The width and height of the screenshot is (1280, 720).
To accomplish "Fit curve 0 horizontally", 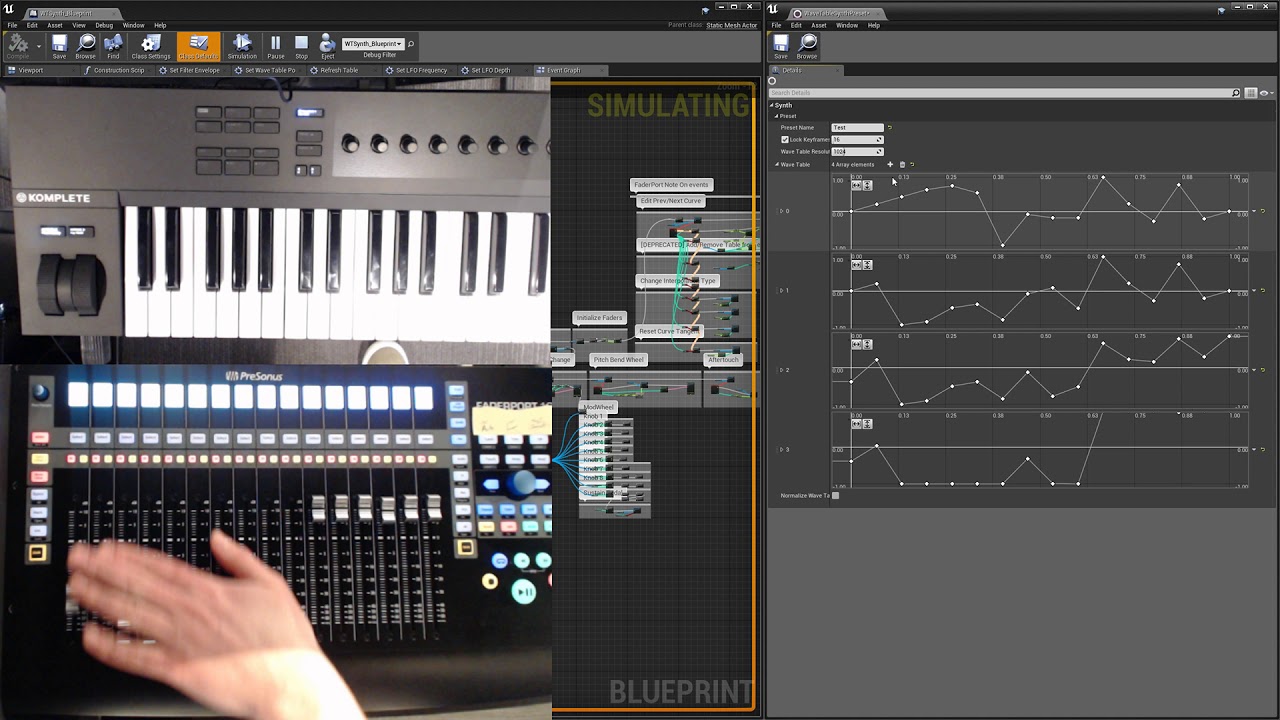I will coord(857,185).
